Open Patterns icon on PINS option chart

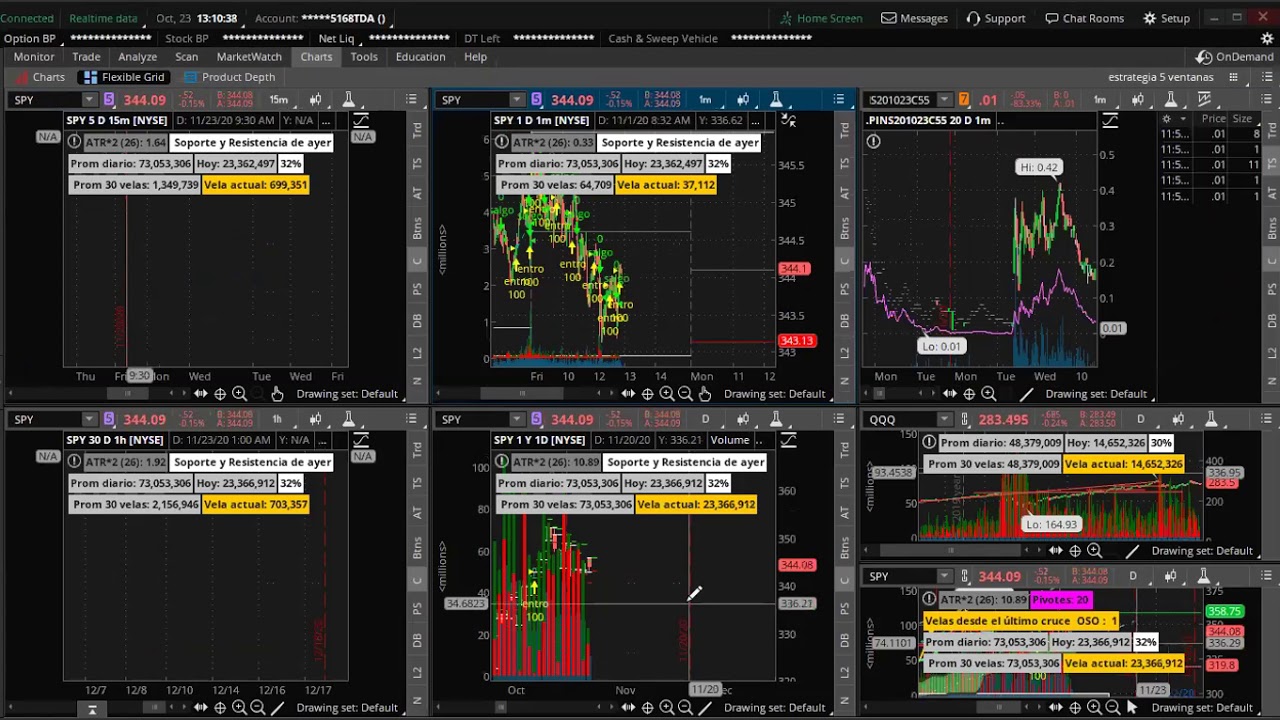pos(1204,99)
